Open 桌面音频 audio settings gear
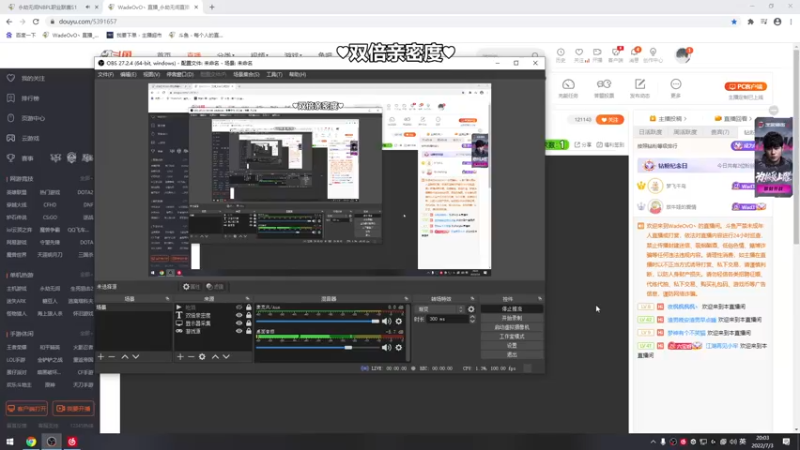This screenshot has height=450, width=800. click(399, 347)
